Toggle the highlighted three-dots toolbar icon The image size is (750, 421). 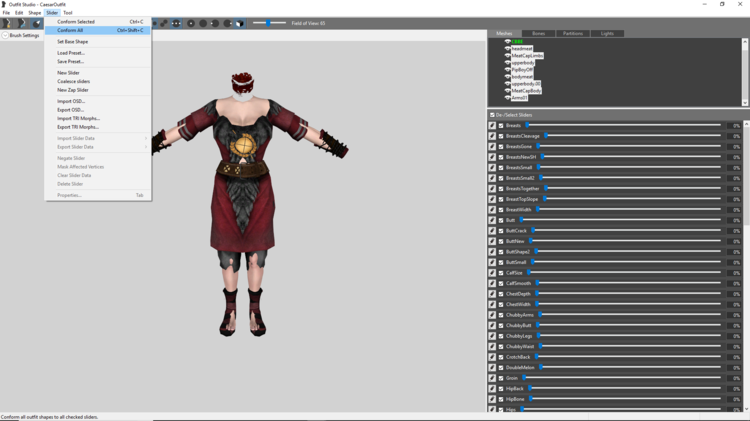176,23
